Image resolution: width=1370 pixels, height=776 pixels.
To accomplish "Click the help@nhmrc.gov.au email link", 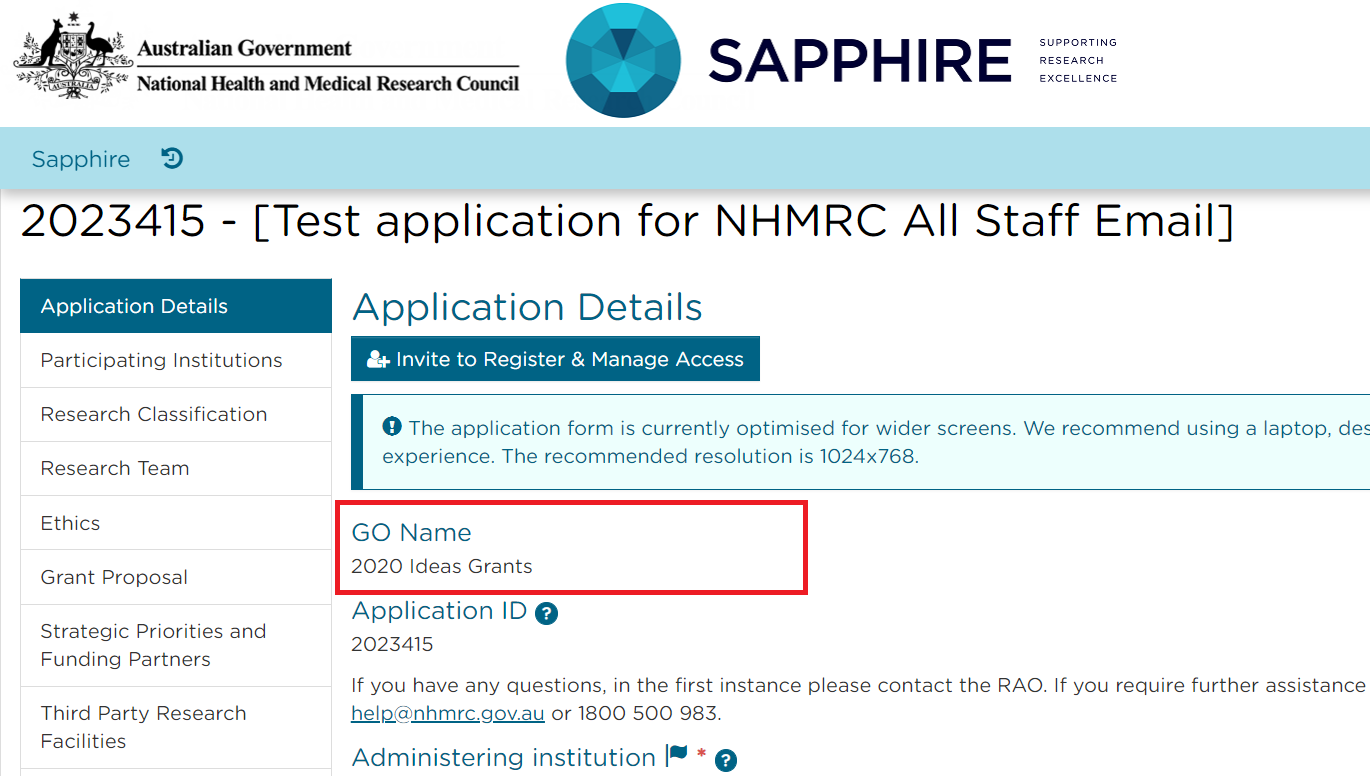I will [448, 714].
